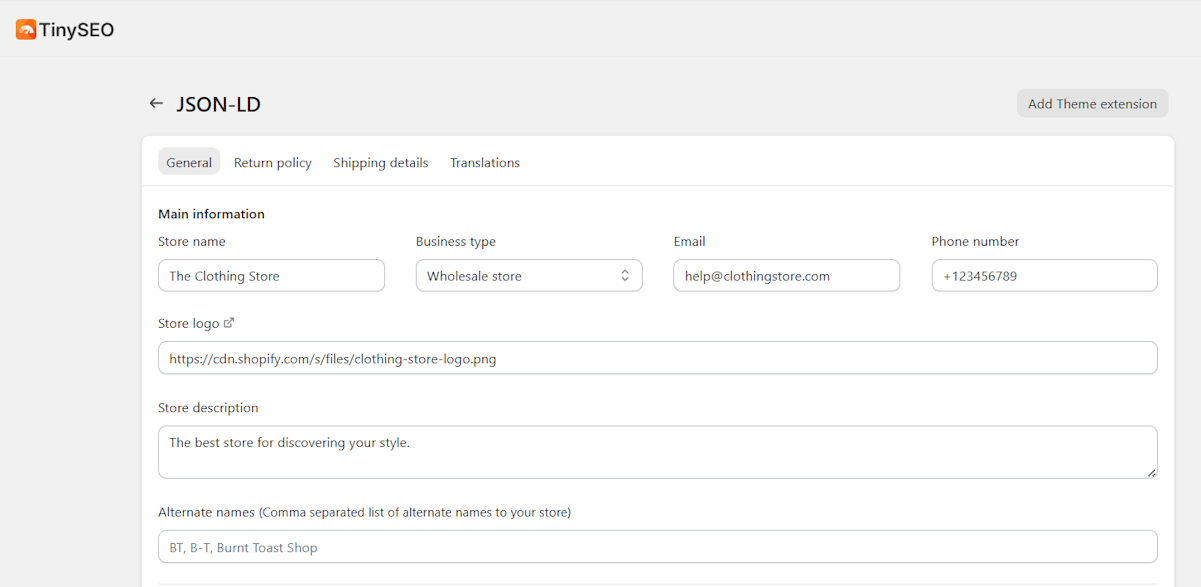The image size is (1201, 587).
Task: Select the Translations tab
Action: (484, 162)
